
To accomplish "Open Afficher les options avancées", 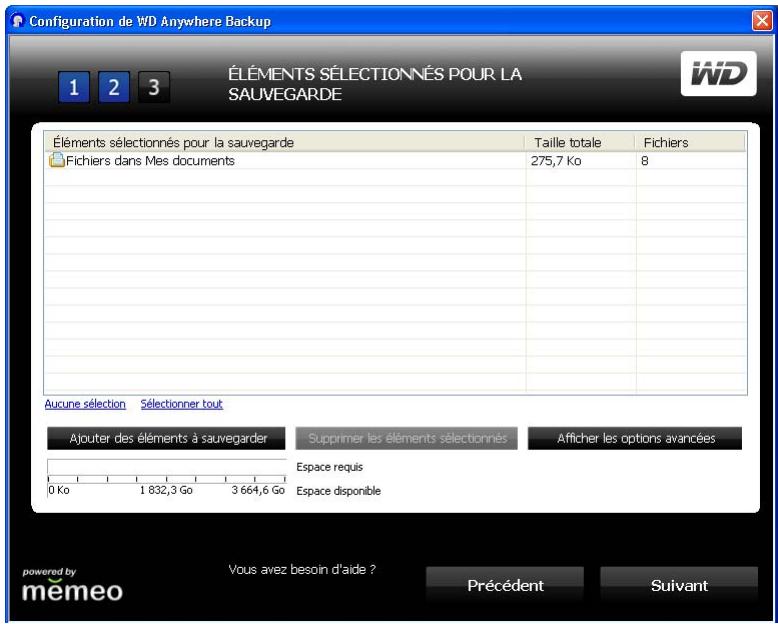I will click(x=635, y=438).
